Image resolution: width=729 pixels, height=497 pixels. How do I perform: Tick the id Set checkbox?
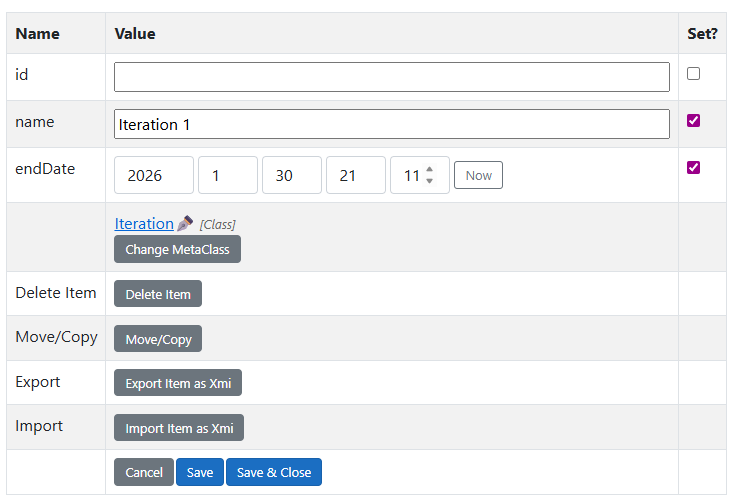693,74
